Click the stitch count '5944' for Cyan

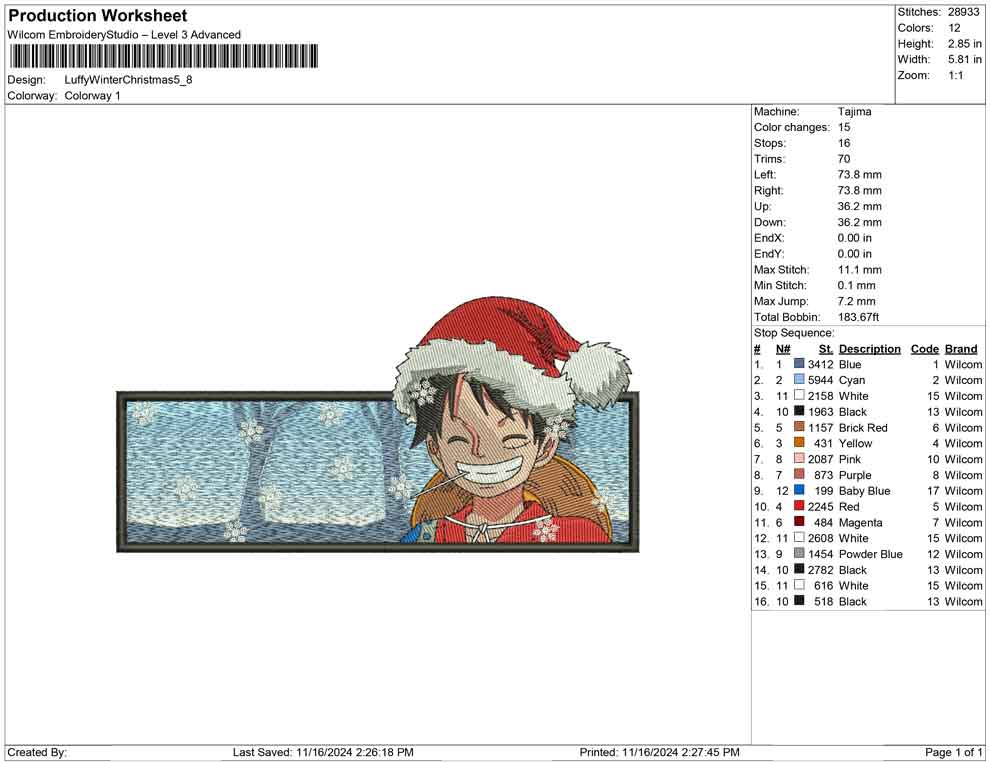tap(821, 380)
